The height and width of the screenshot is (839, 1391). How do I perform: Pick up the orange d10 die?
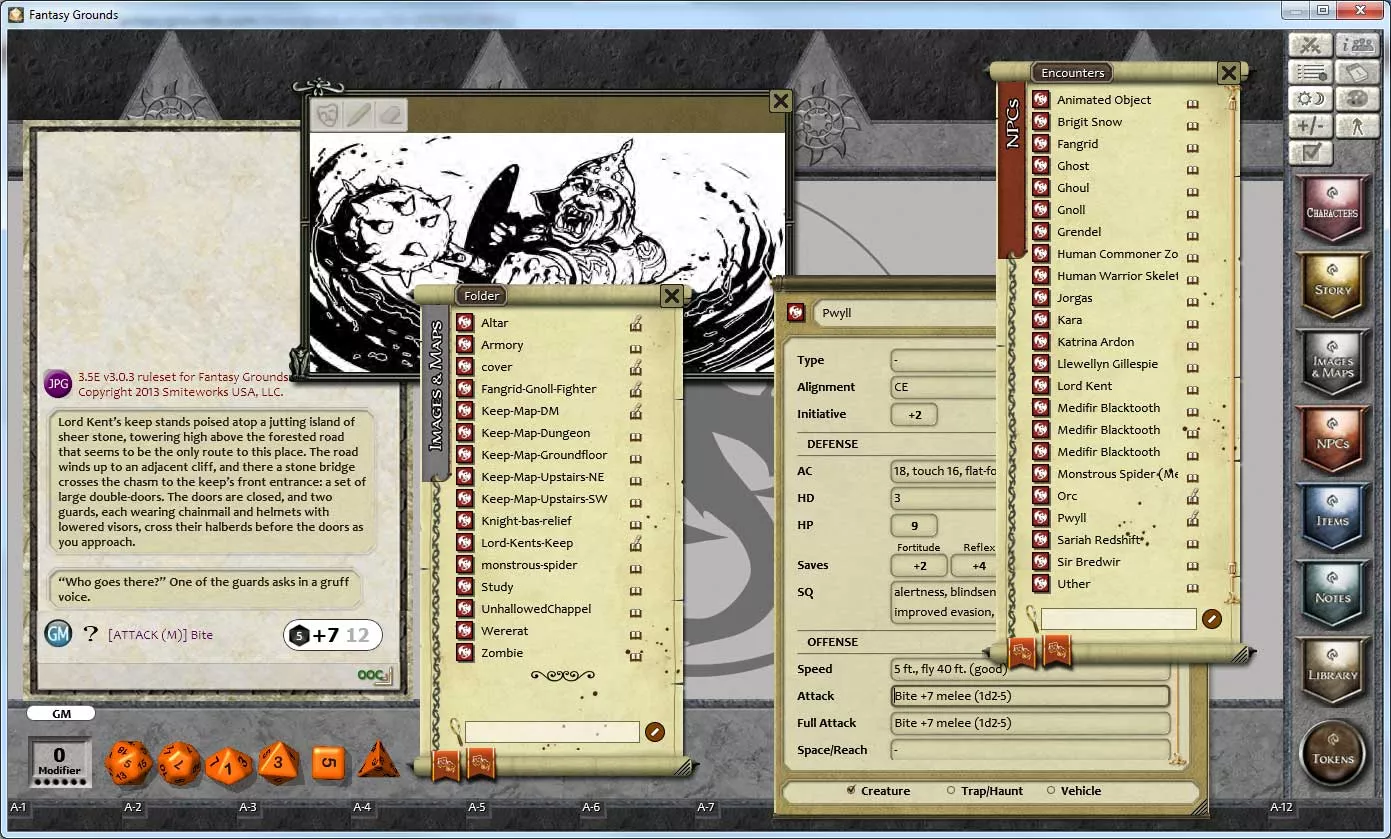pyautogui.click(x=229, y=765)
